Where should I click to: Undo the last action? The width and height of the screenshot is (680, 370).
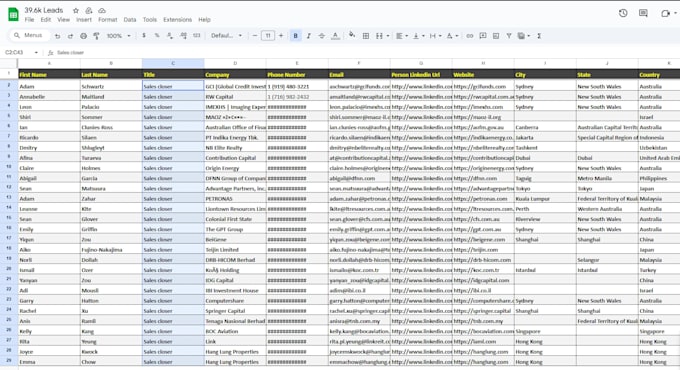coord(57,36)
